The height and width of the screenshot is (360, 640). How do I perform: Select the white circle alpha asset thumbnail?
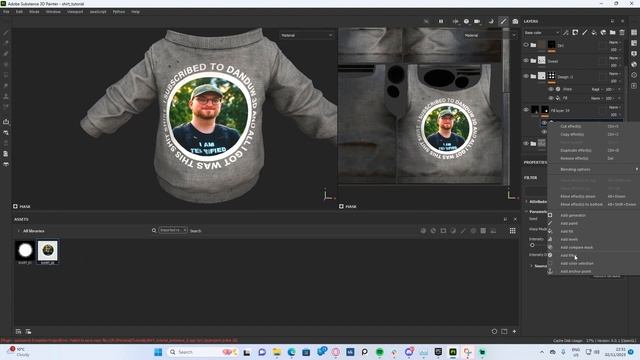(25, 250)
